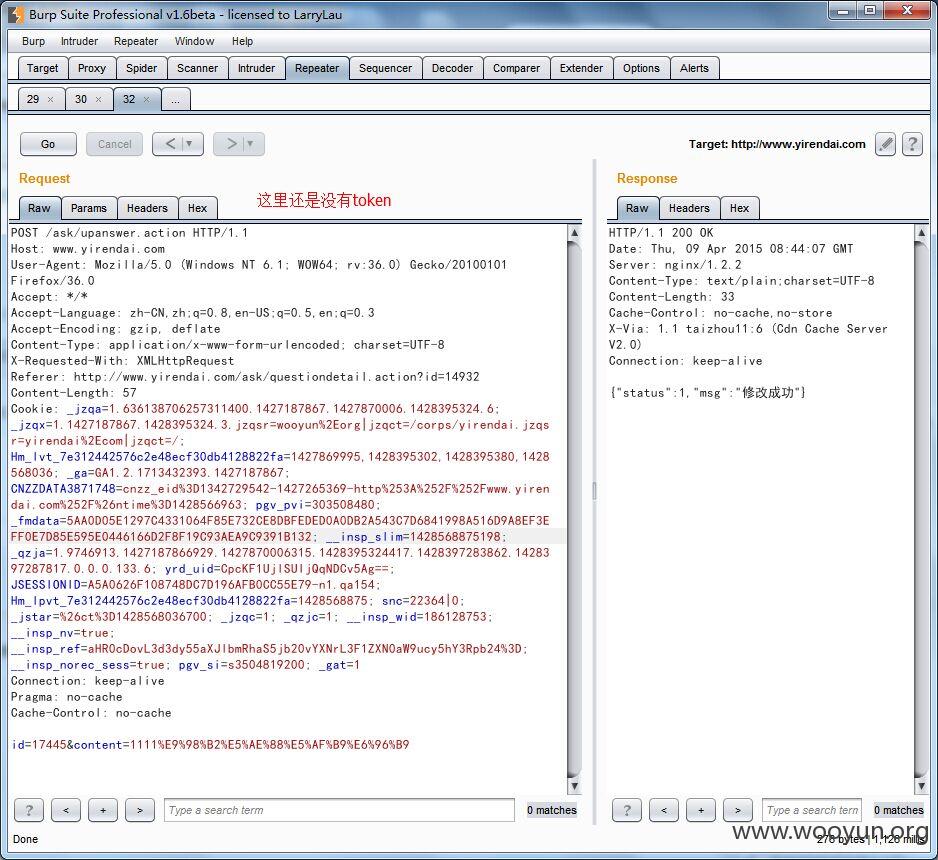
Task: Open the Window menu
Action: coord(194,41)
